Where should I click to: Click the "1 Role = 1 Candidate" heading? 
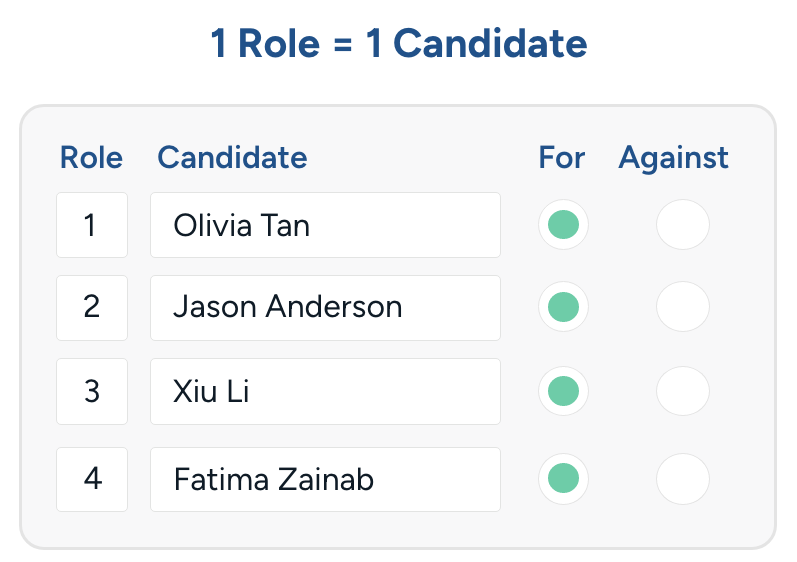point(398,44)
